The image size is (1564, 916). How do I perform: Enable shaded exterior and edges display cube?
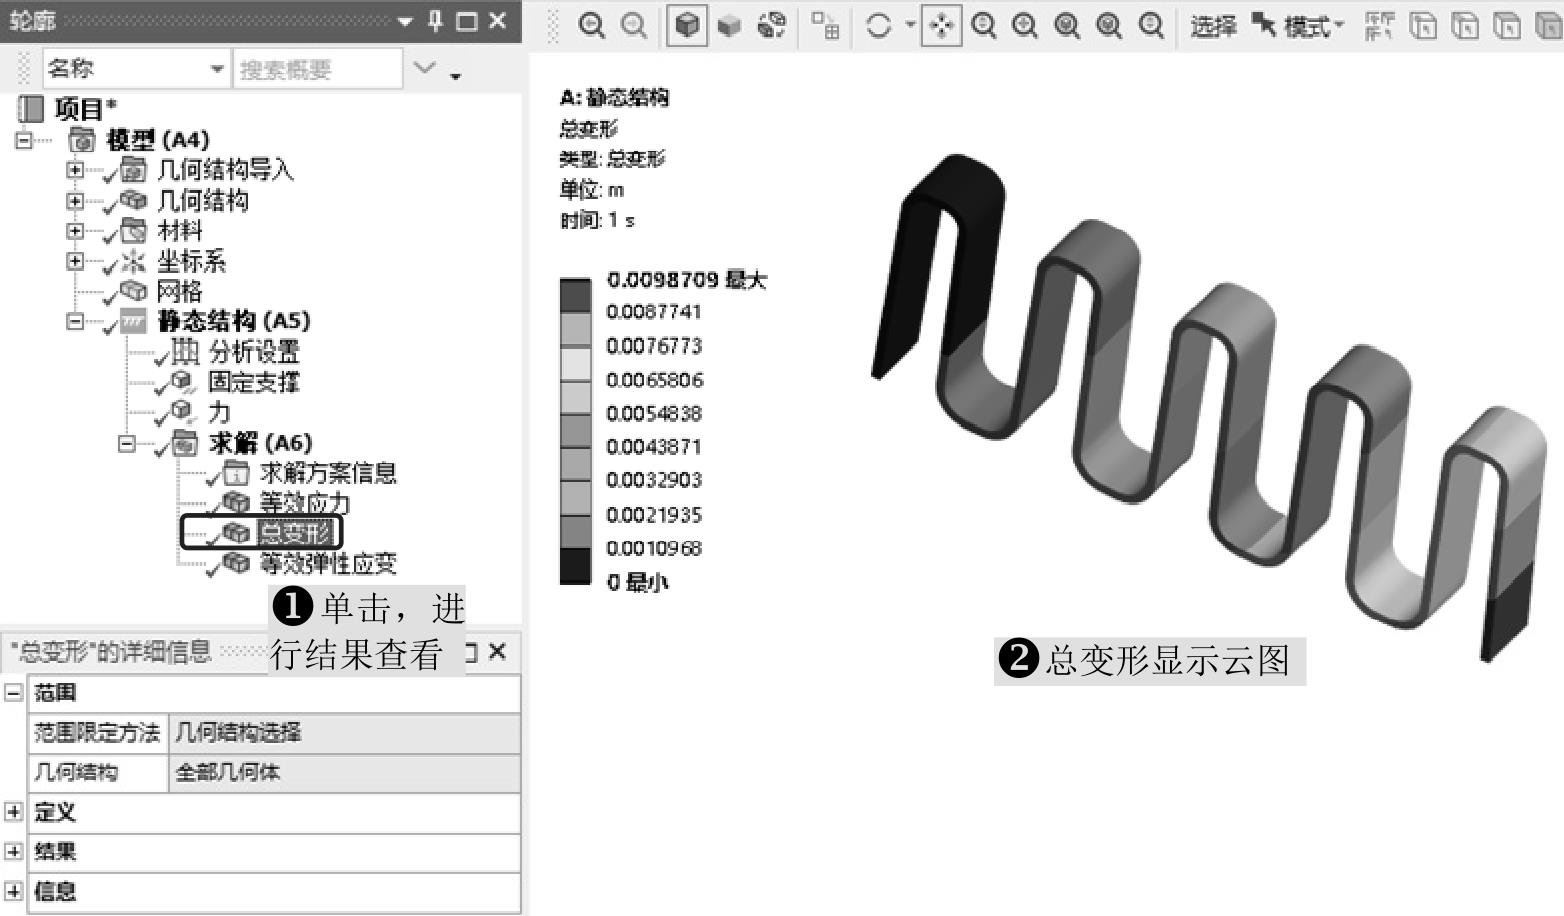688,26
